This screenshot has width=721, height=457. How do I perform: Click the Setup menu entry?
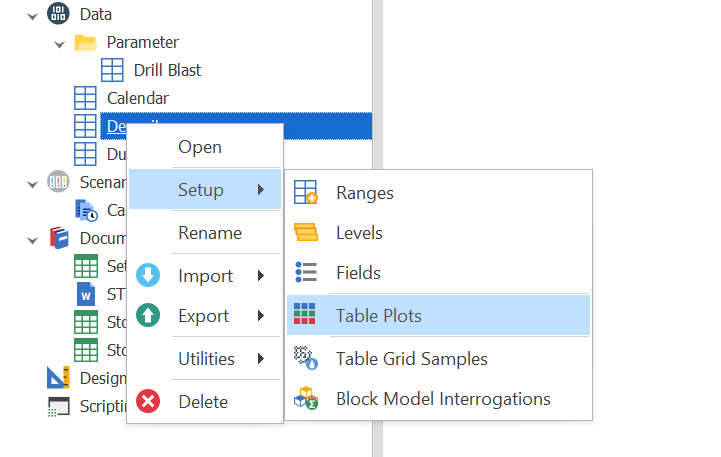(200, 190)
